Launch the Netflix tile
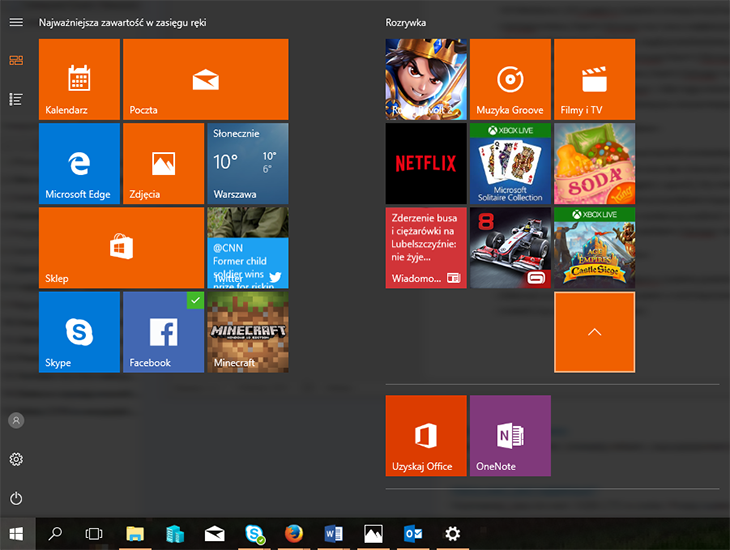 (426, 163)
